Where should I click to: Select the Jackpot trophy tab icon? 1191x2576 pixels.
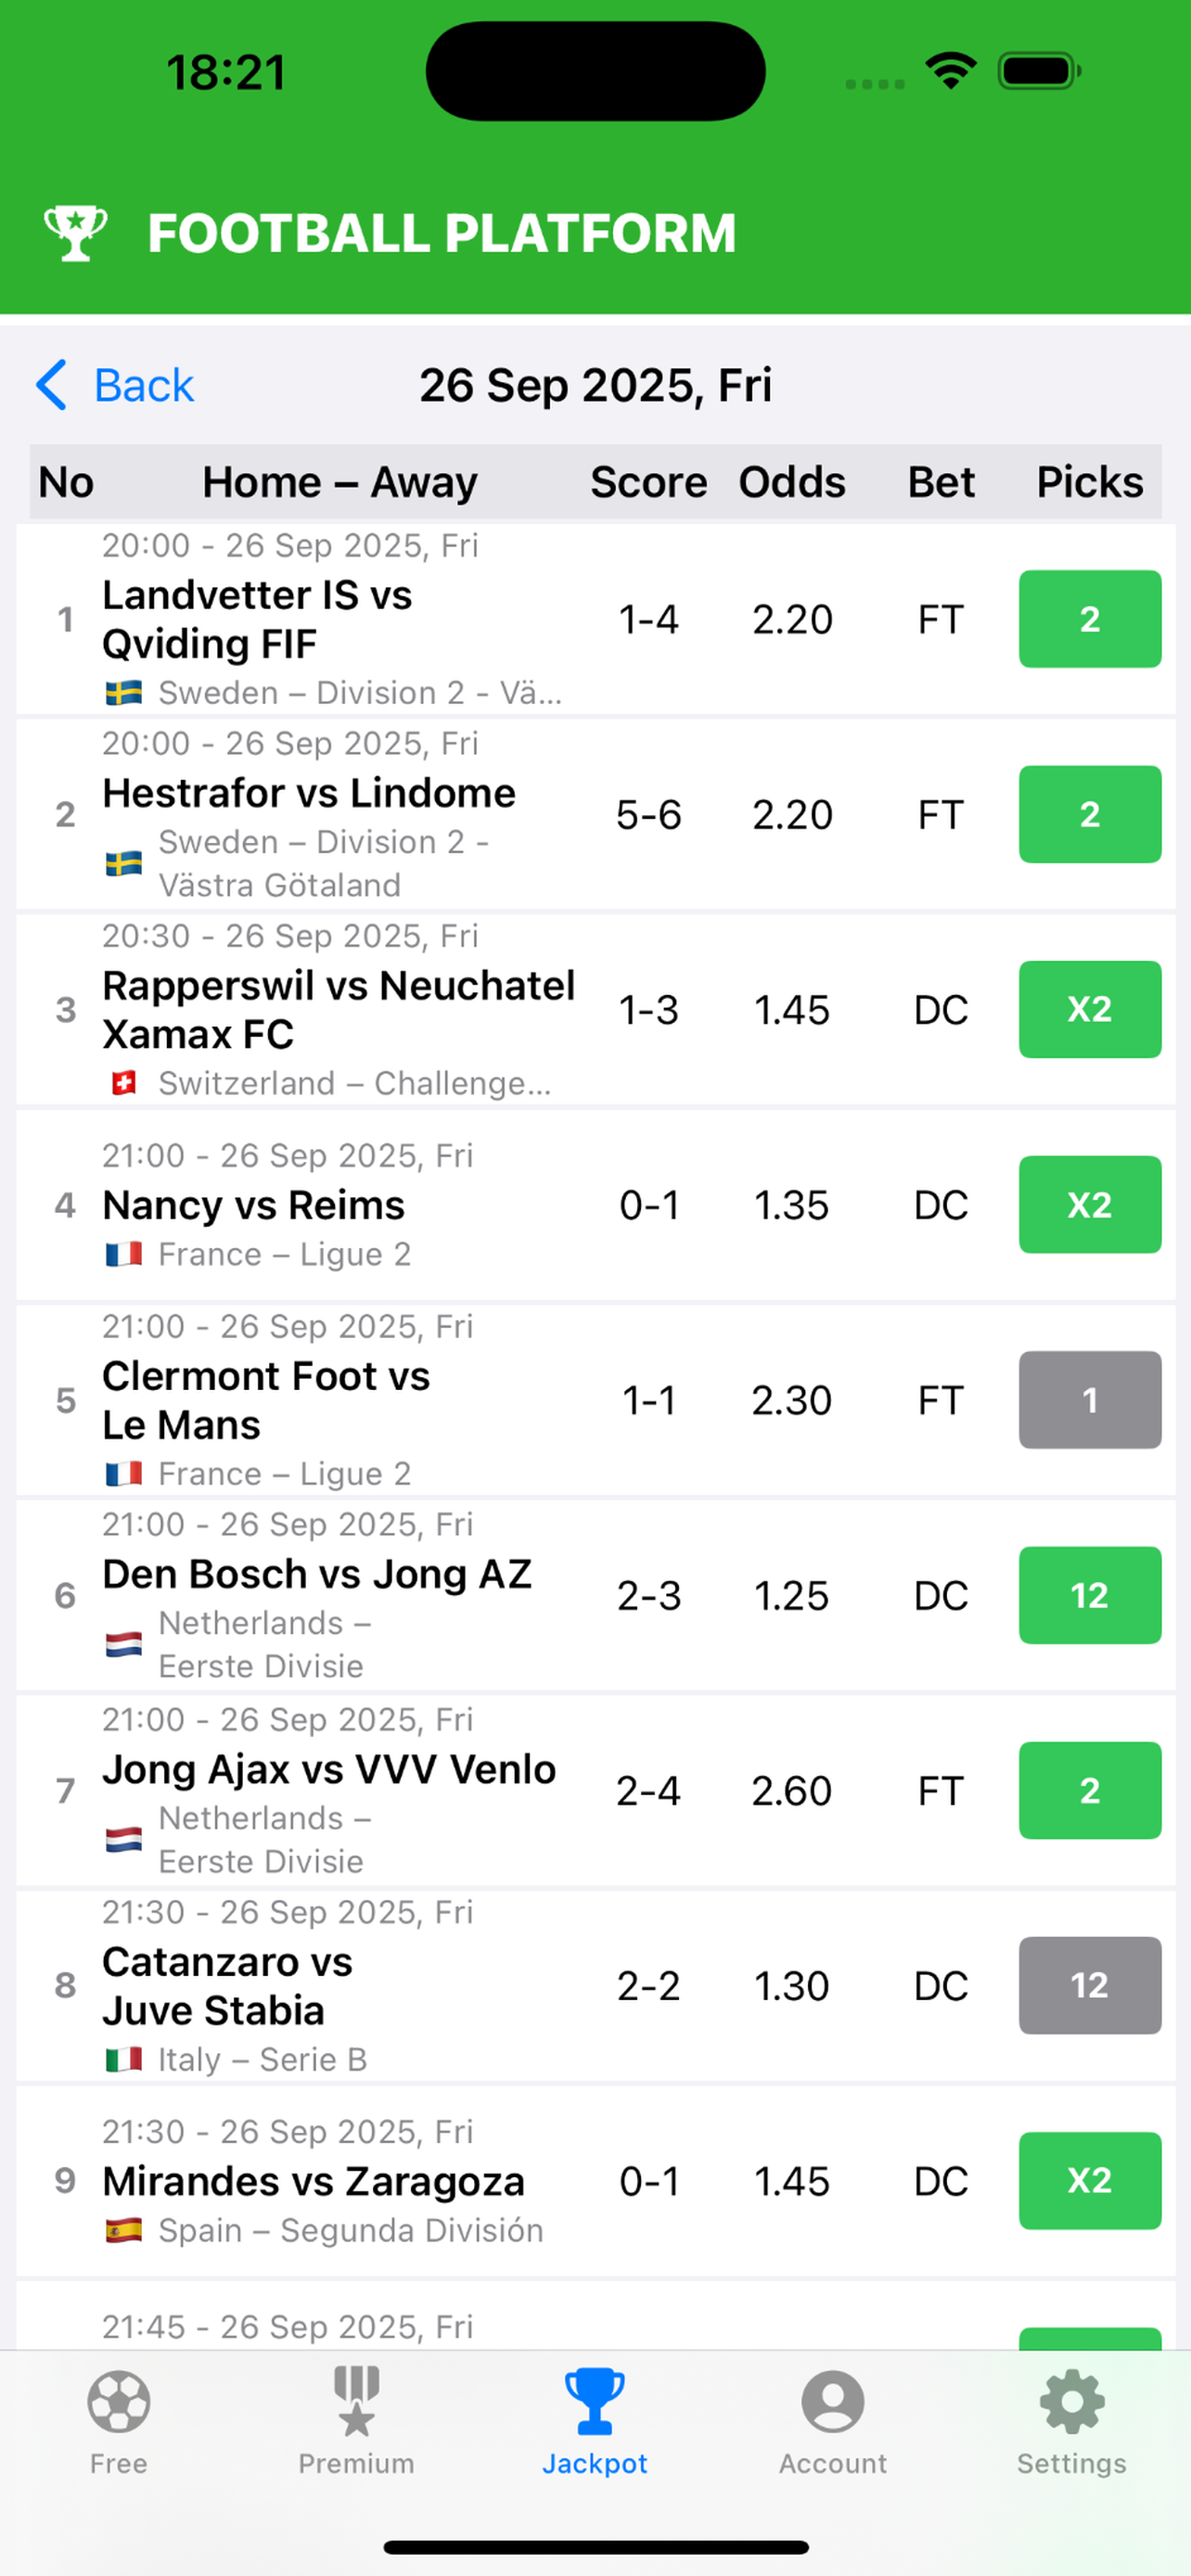[x=595, y=2401]
